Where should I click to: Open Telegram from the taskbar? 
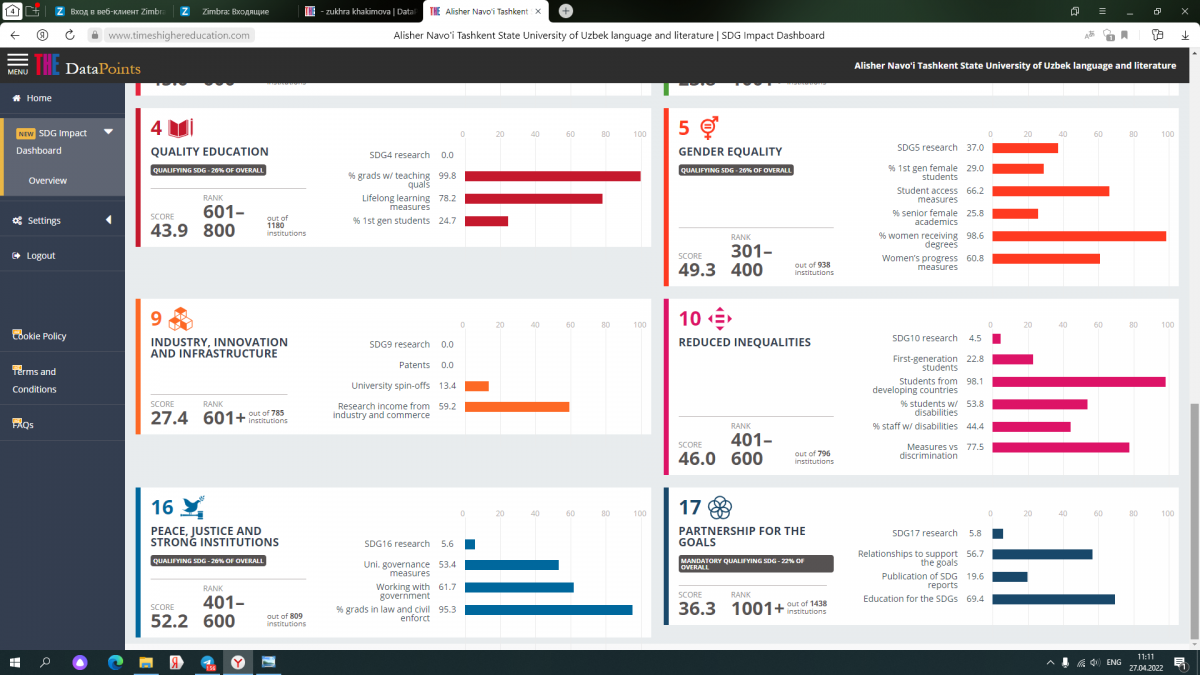coord(207,662)
